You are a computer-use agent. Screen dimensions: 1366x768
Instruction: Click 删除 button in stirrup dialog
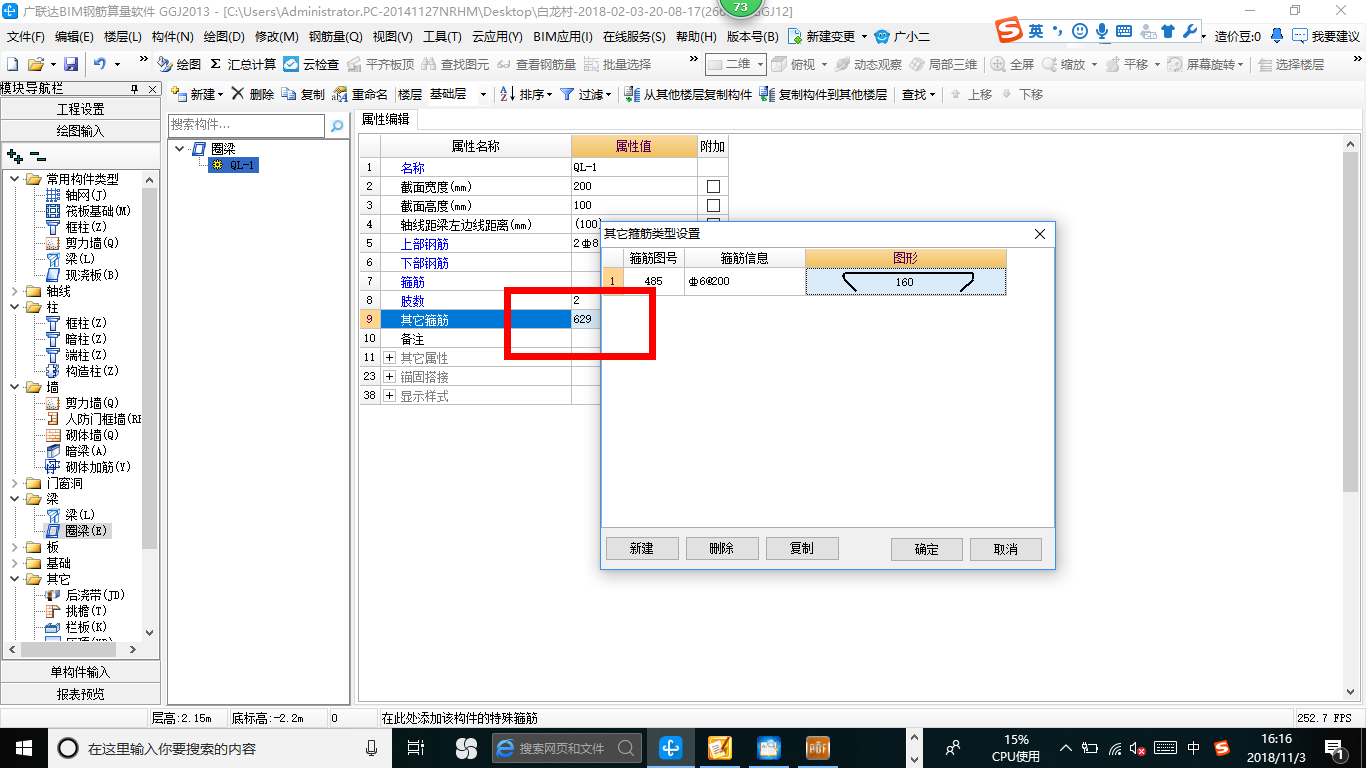pos(722,549)
